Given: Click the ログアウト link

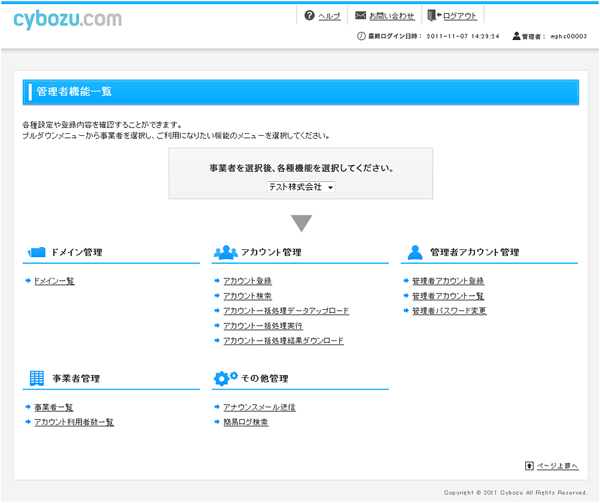Looking at the screenshot, I should click(x=460, y=17).
